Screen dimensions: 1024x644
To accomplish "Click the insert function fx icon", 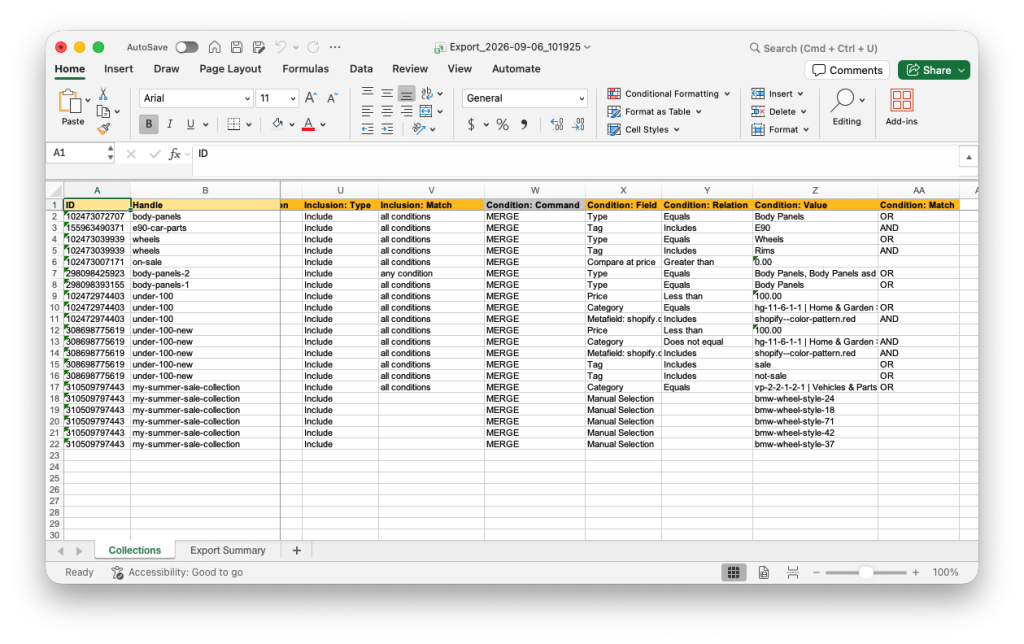I will coord(174,153).
